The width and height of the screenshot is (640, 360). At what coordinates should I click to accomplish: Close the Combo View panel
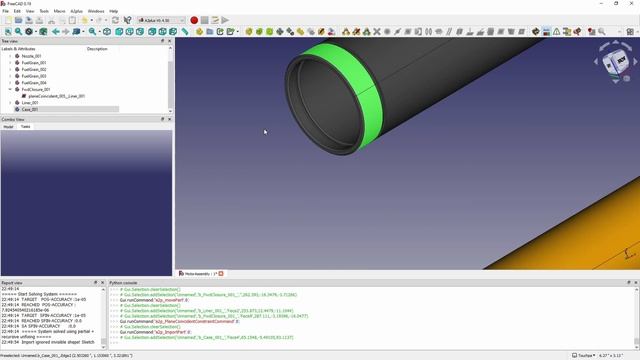tap(169, 119)
